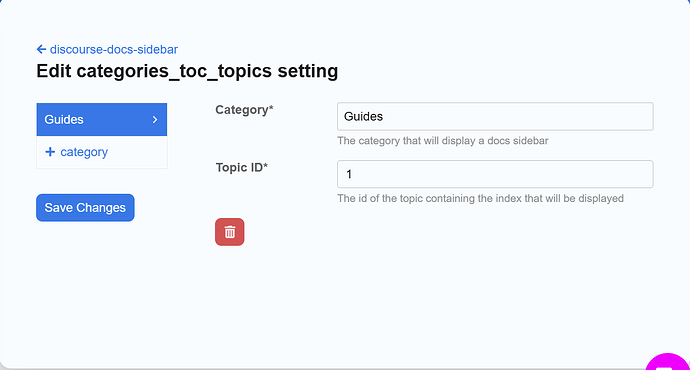Expand Guides entry chevron arrow
690x370 pixels.
[x=155, y=119]
